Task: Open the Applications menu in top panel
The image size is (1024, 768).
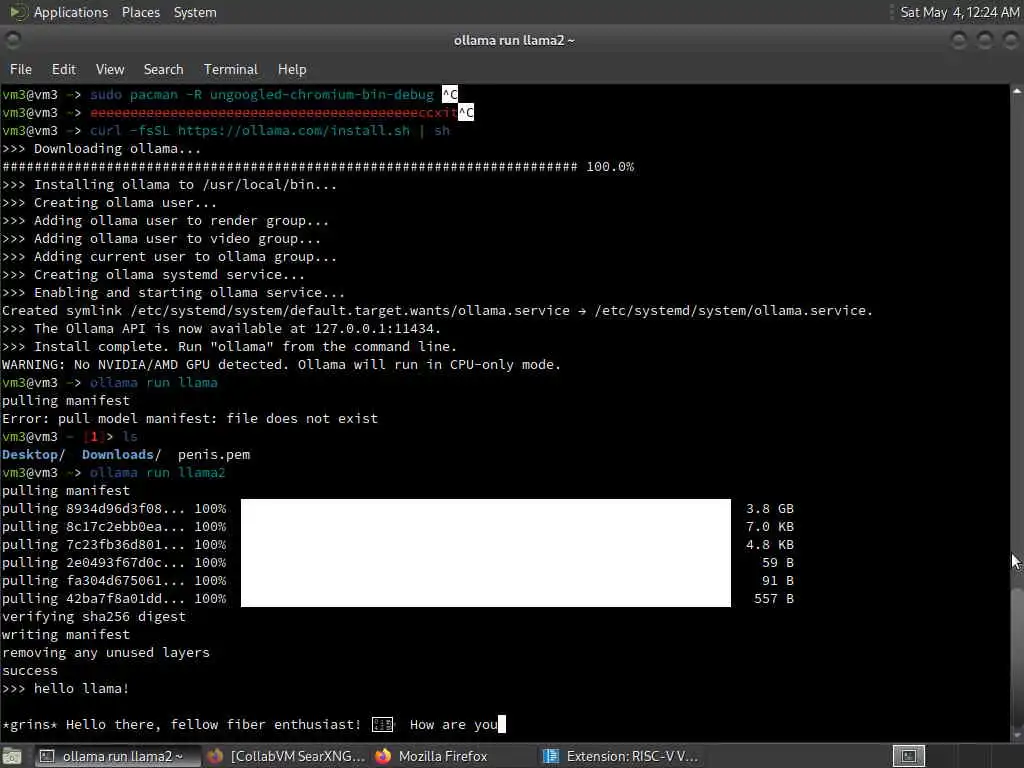Action: (x=71, y=12)
